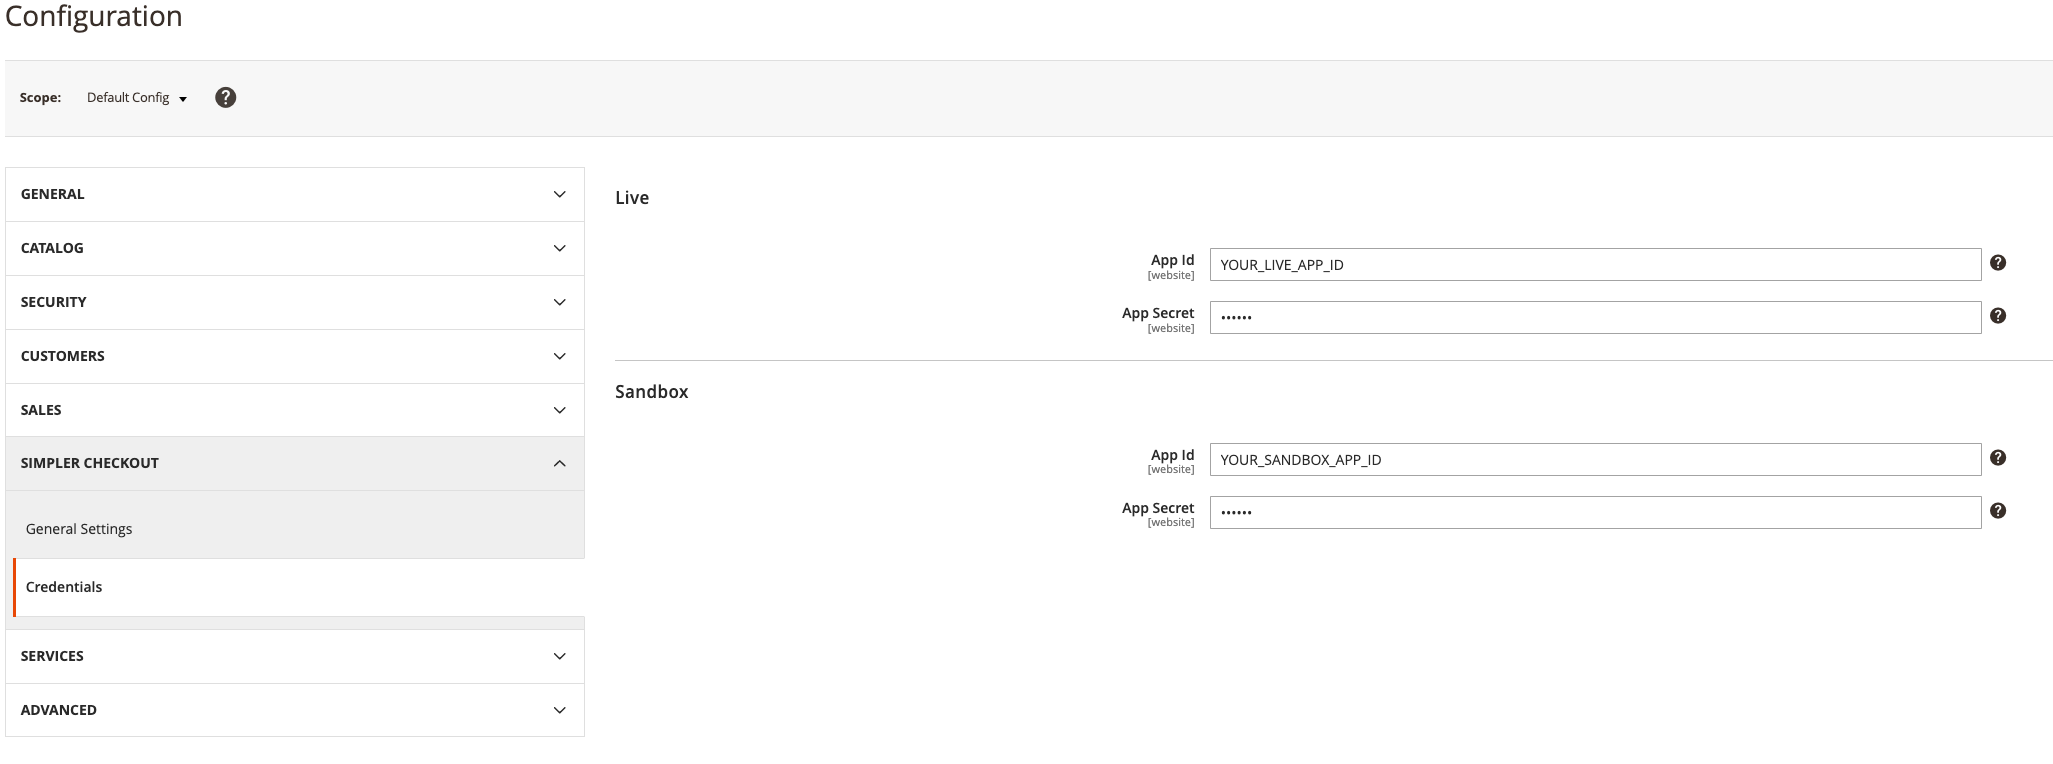Collapse the Simpler Checkout section
This screenshot has height=764, width=2053.
[295, 463]
